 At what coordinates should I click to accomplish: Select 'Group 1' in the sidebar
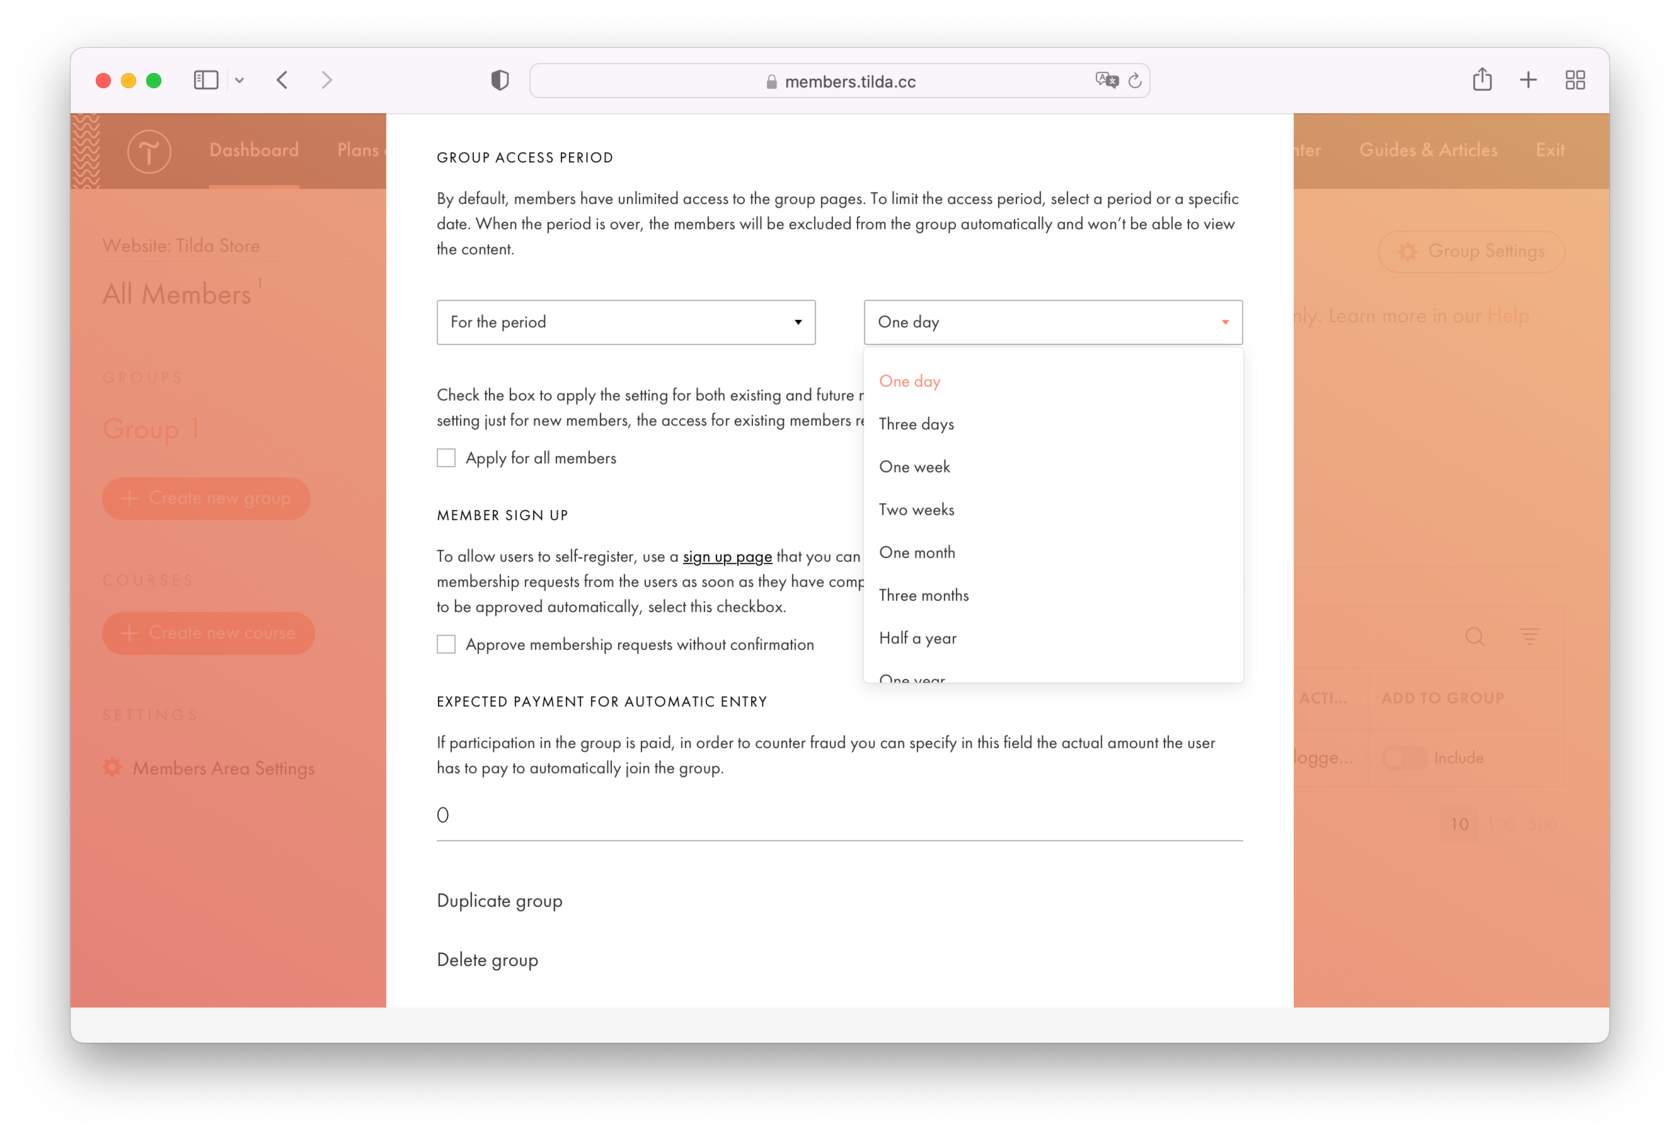pos(151,429)
